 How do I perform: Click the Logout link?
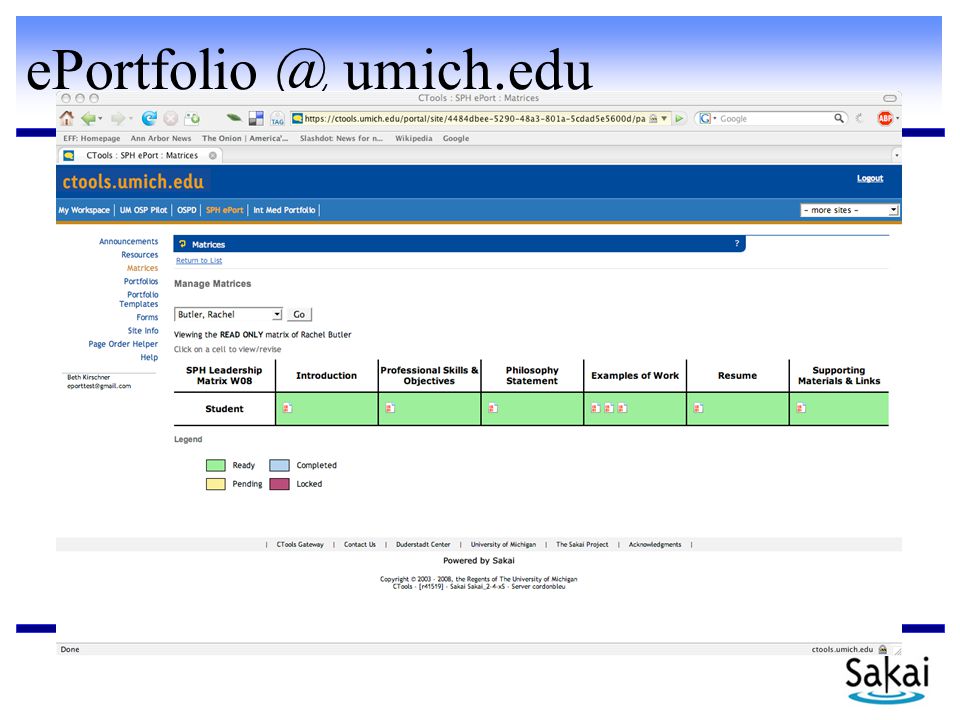coord(870,178)
